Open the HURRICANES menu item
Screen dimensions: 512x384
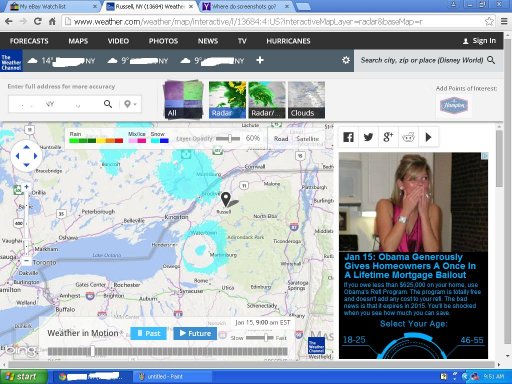[288, 41]
